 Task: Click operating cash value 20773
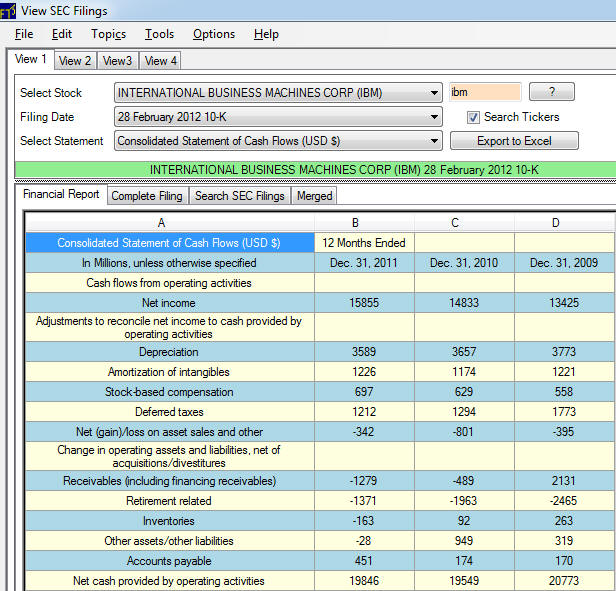coord(564,581)
